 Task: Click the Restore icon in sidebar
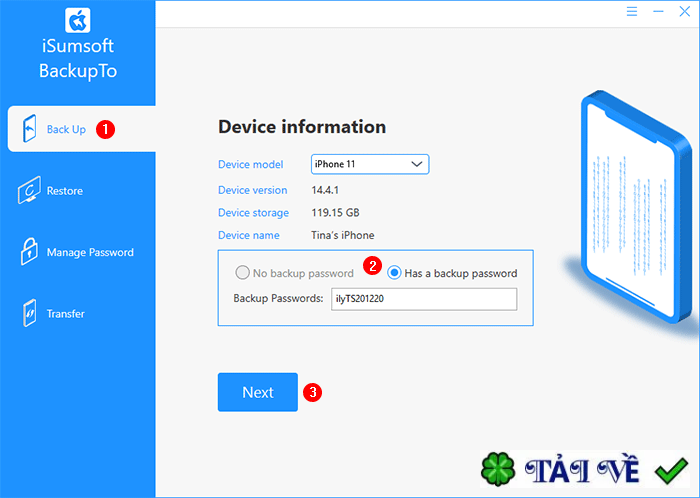pyautogui.click(x=29, y=190)
